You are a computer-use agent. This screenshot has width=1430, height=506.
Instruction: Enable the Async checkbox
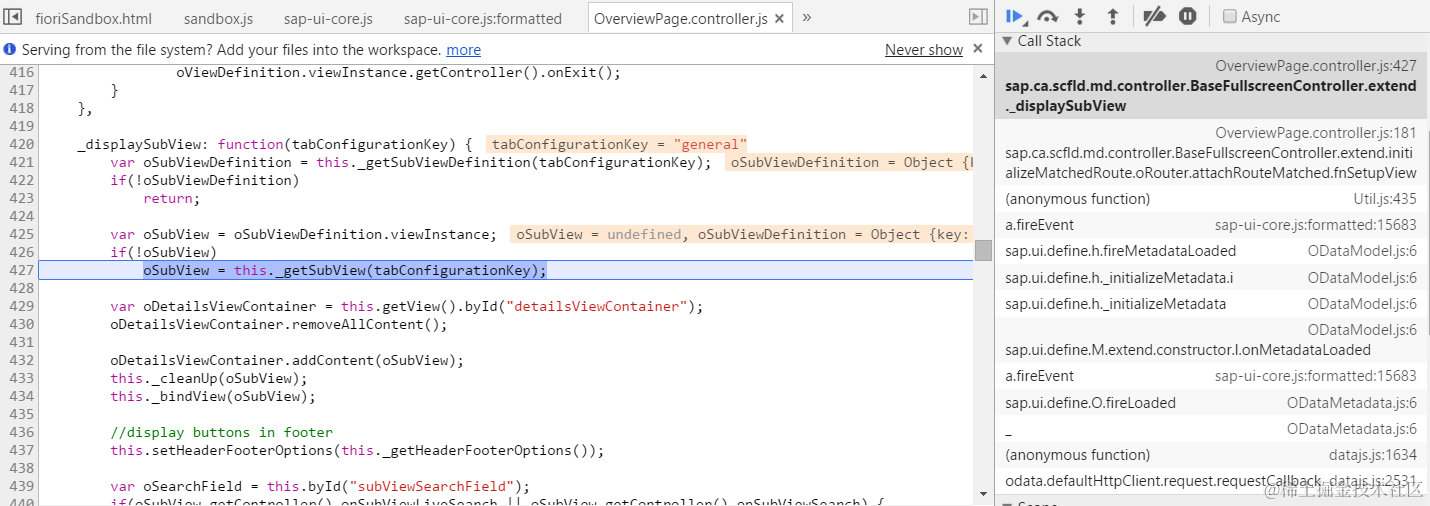tap(1230, 16)
